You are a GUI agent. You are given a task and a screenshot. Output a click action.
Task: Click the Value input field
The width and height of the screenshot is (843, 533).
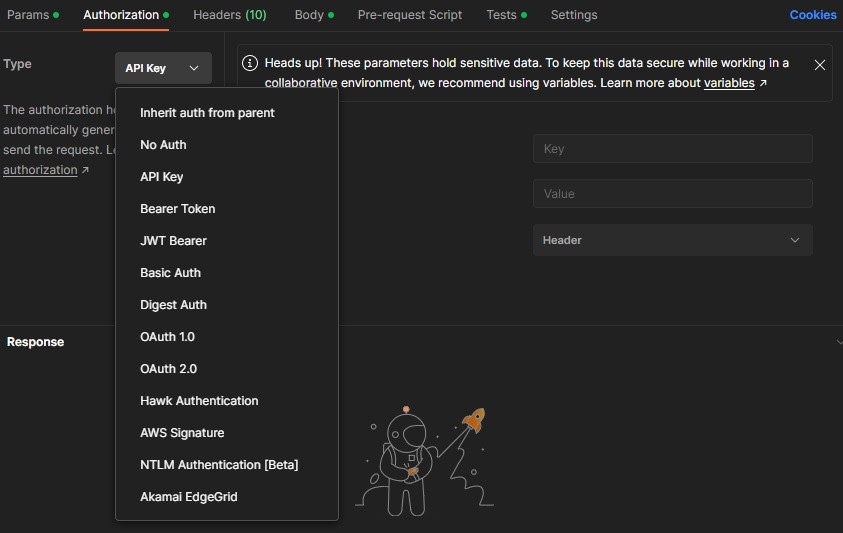pyautogui.click(x=672, y=194)
